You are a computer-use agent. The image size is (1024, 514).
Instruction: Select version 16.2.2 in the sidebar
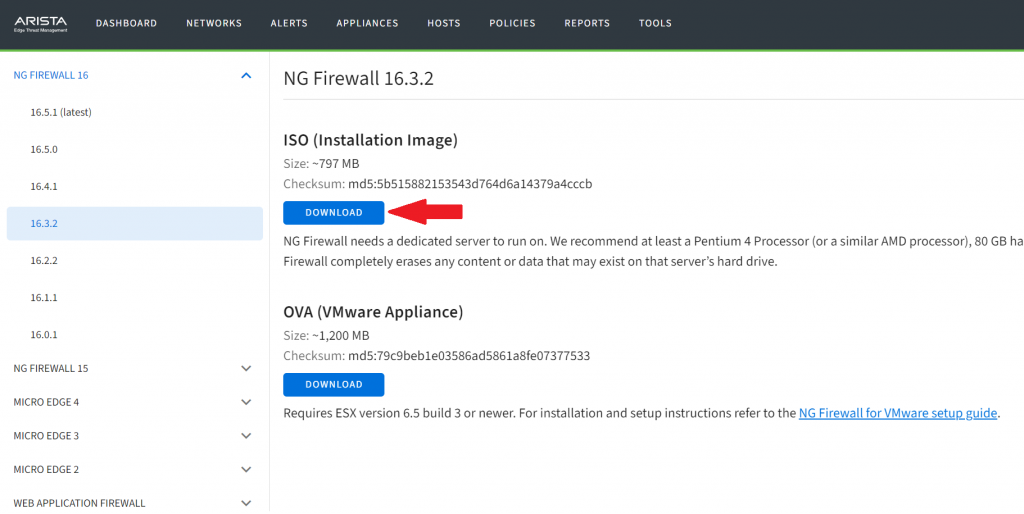pos(44,261)
